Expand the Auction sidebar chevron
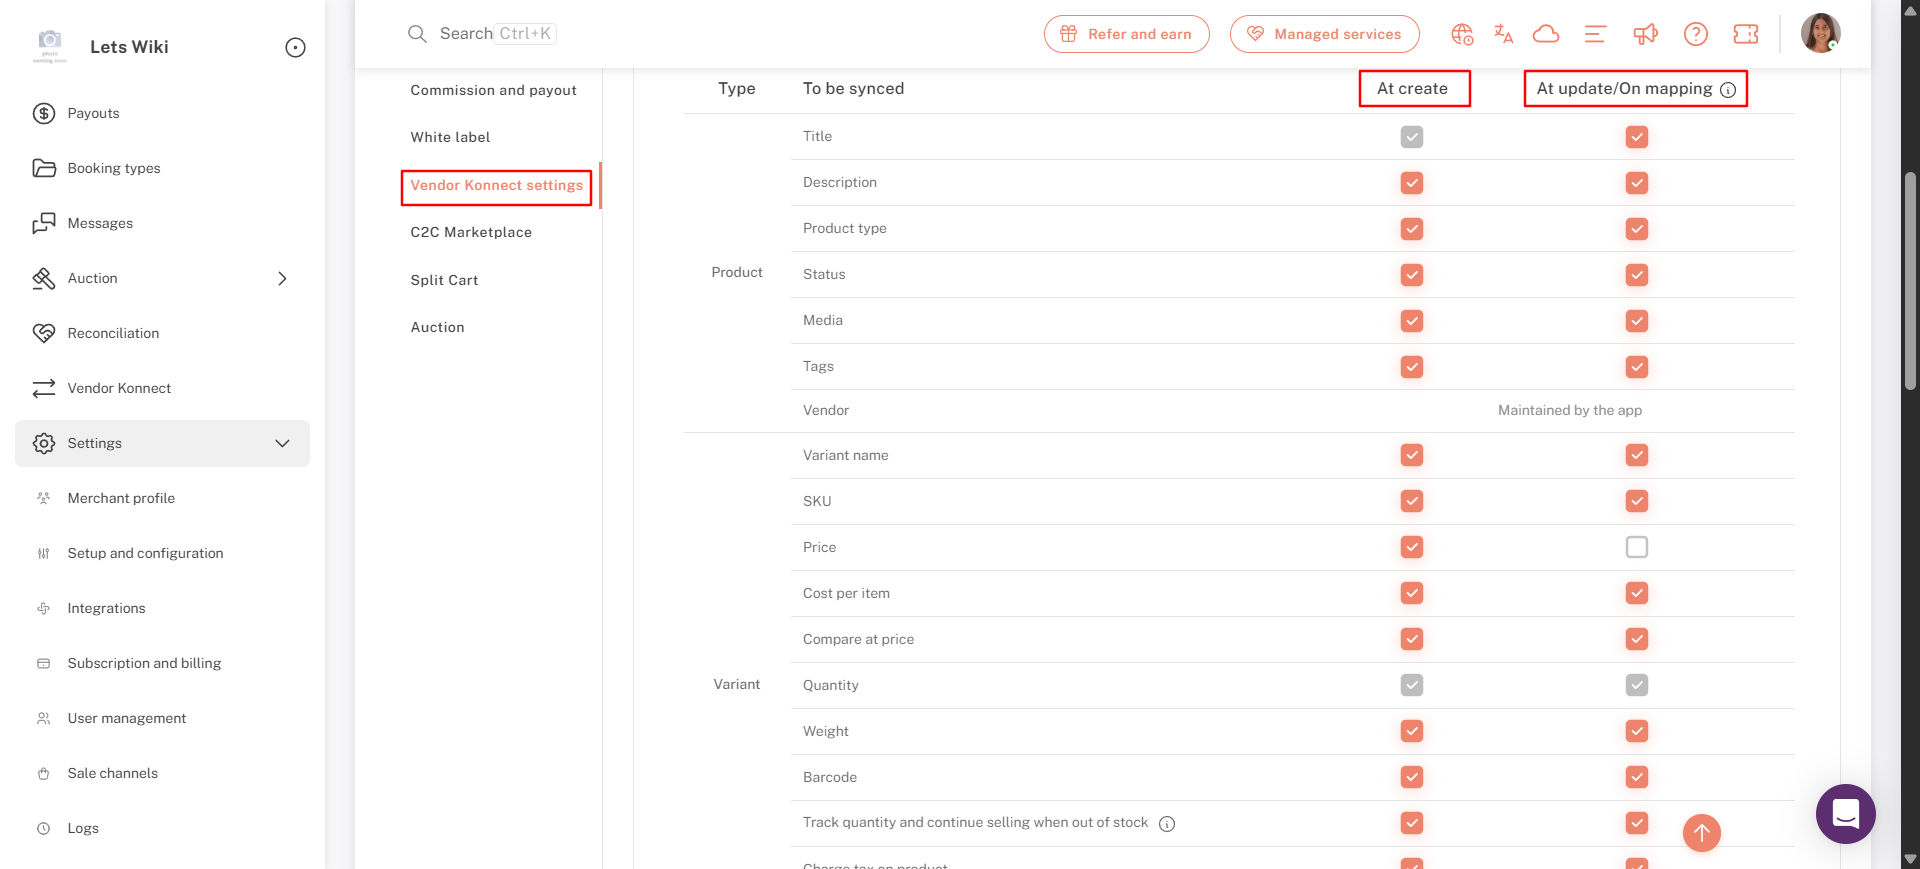This screenshot has height=869, width=1920. (282, 278)
